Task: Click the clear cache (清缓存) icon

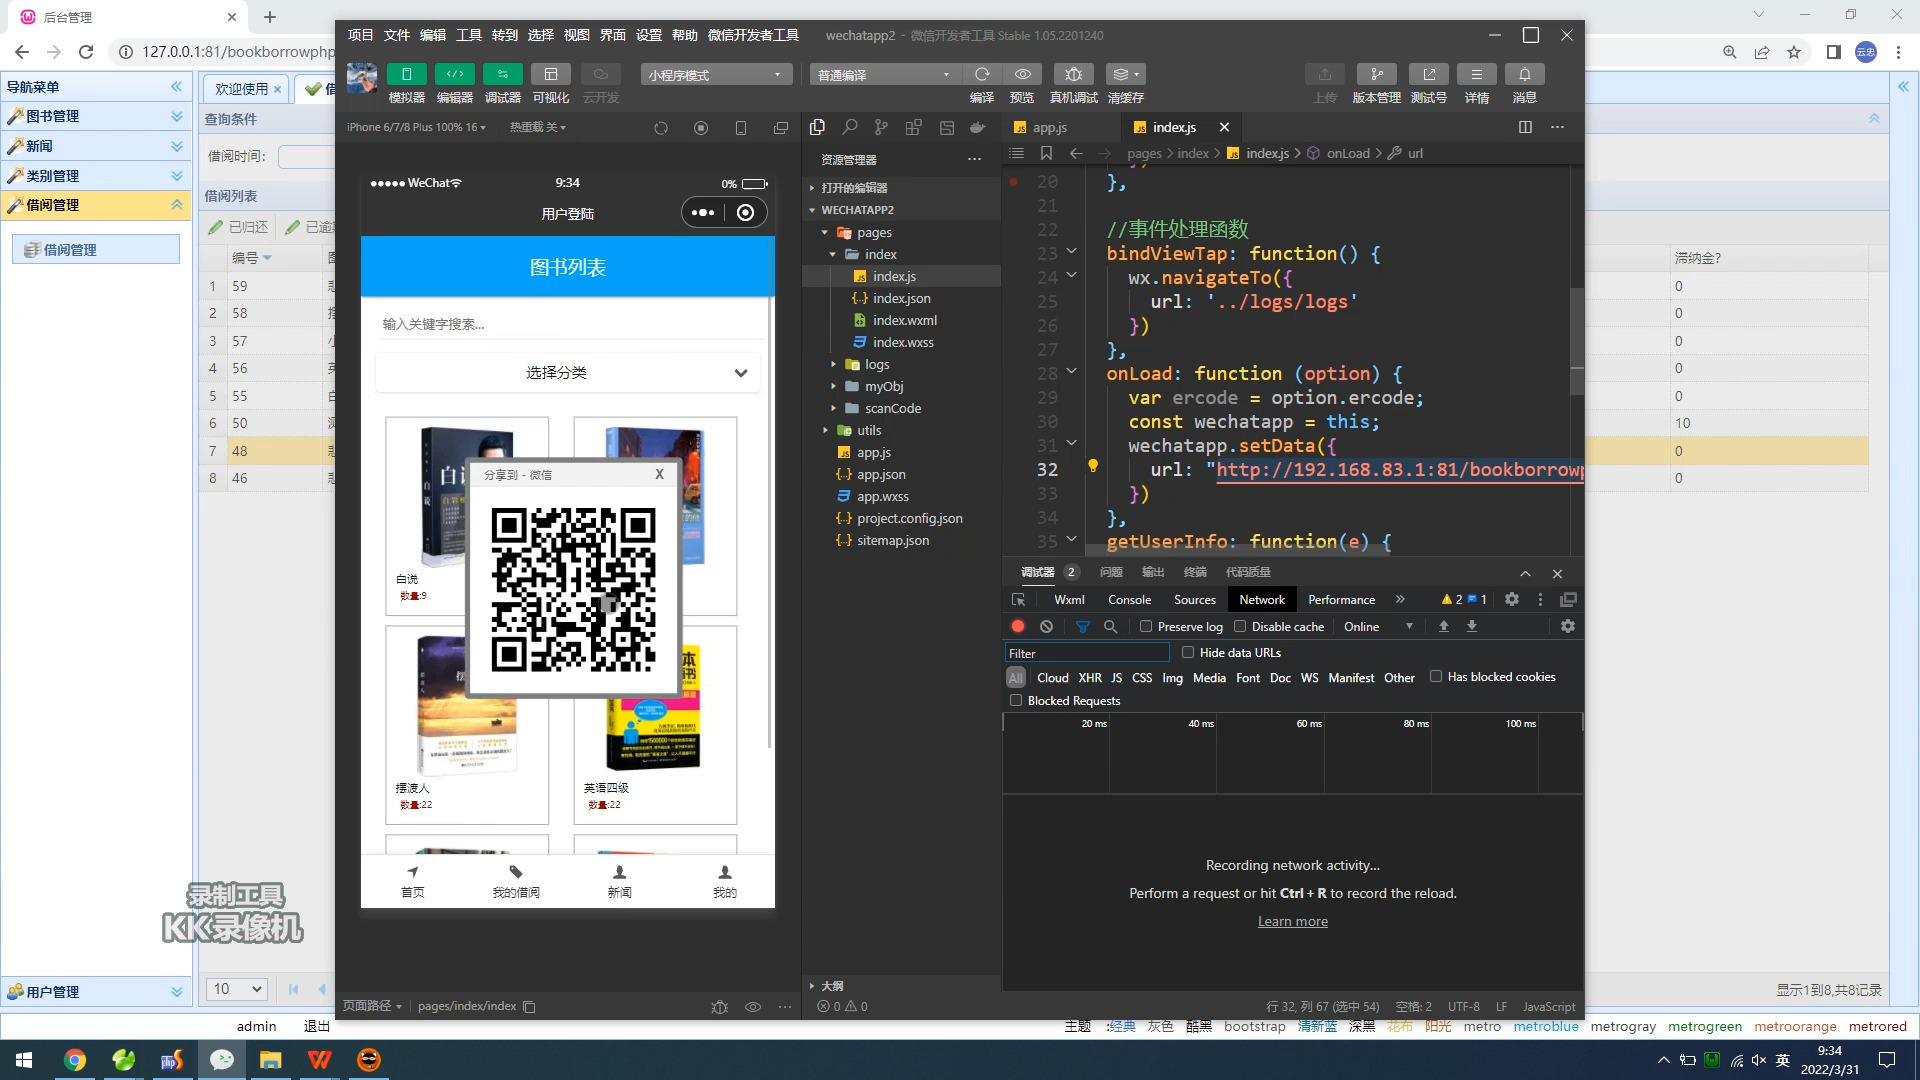Action: pos(1125,74)
